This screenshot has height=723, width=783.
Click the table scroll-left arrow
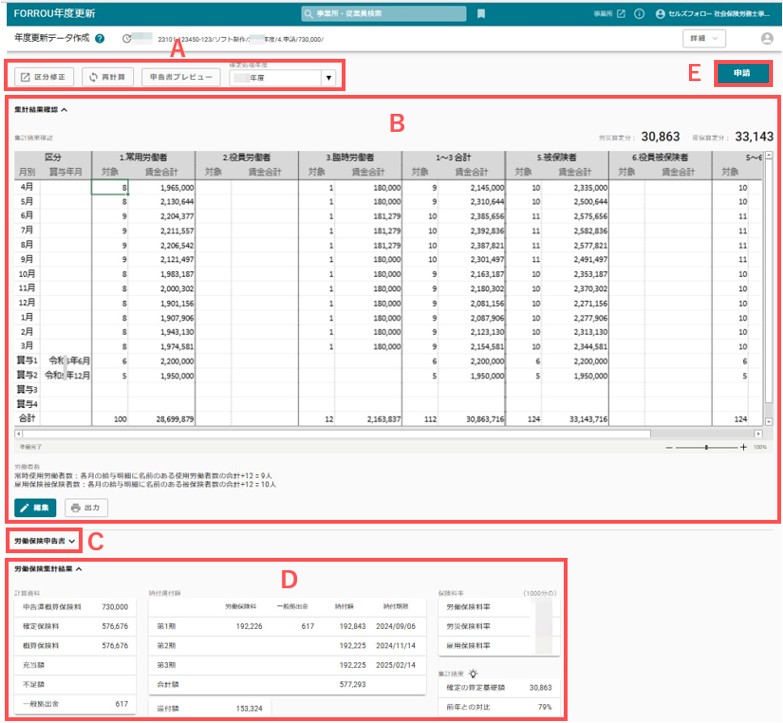tap(18, 433)
